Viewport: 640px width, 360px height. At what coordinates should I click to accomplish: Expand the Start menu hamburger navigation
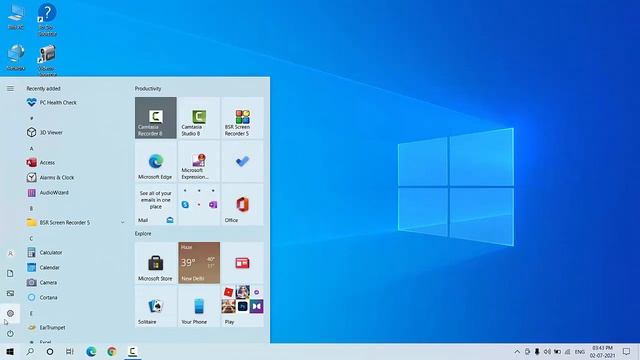point(10,89)
